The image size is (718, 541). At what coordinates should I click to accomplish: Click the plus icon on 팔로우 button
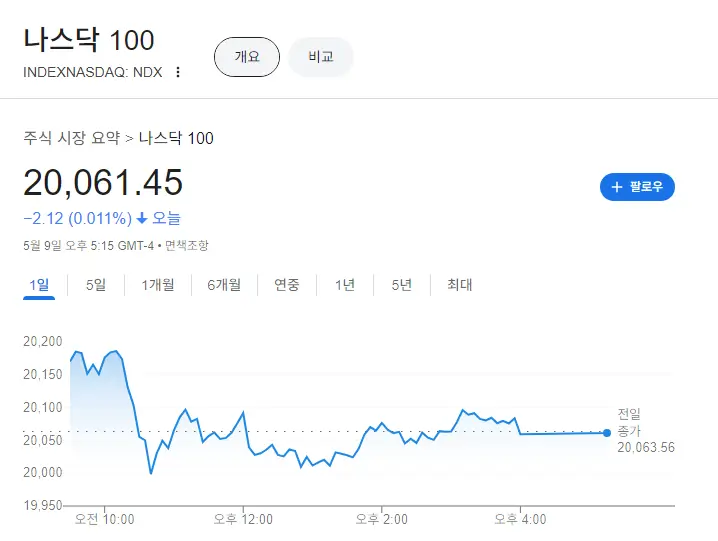617,187
